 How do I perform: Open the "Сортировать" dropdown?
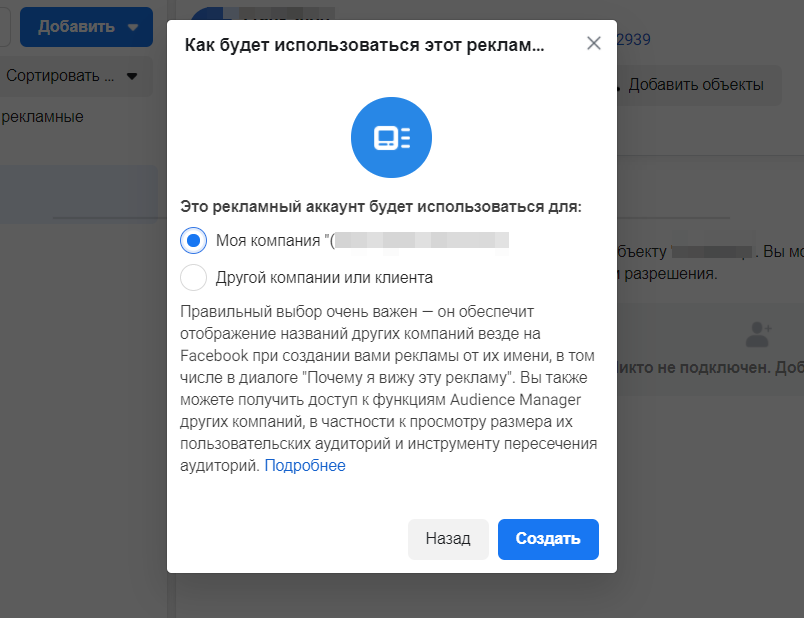click(x=60, y=75)
